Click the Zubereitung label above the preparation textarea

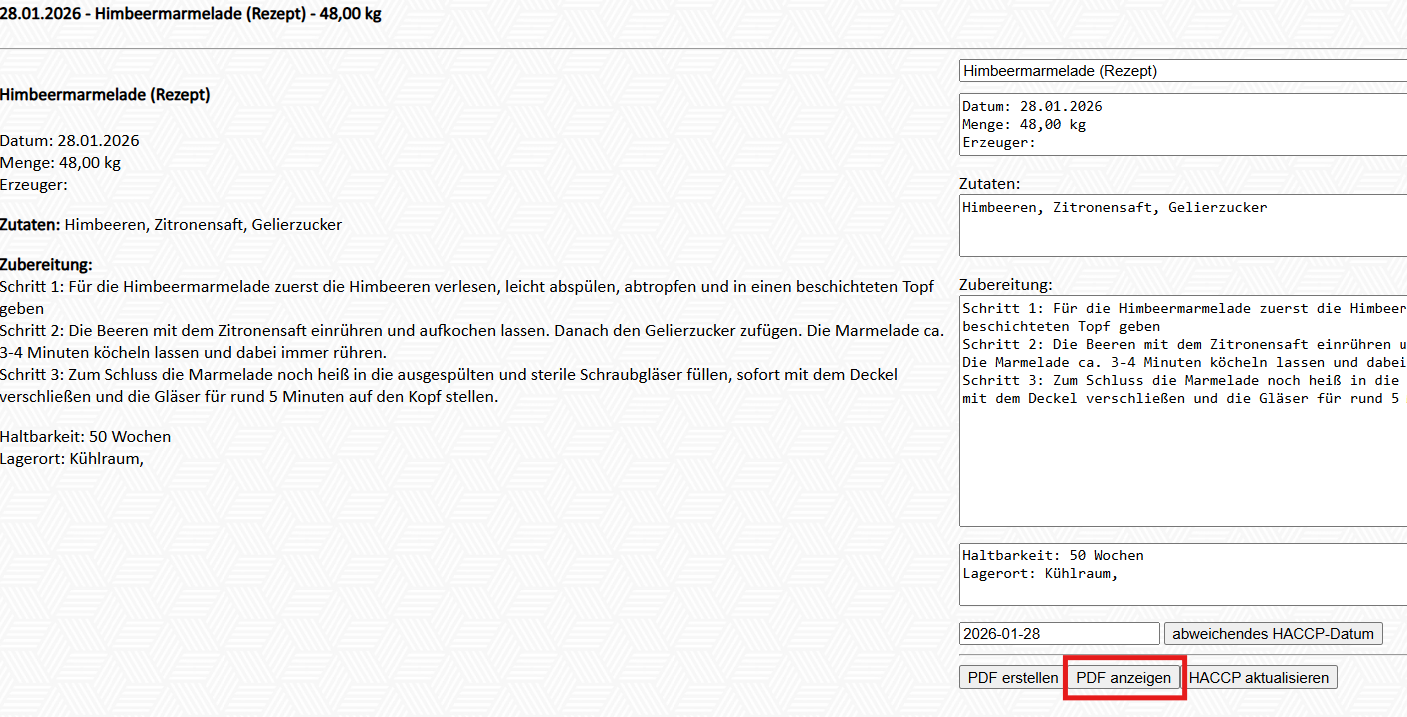point(1005,285)
